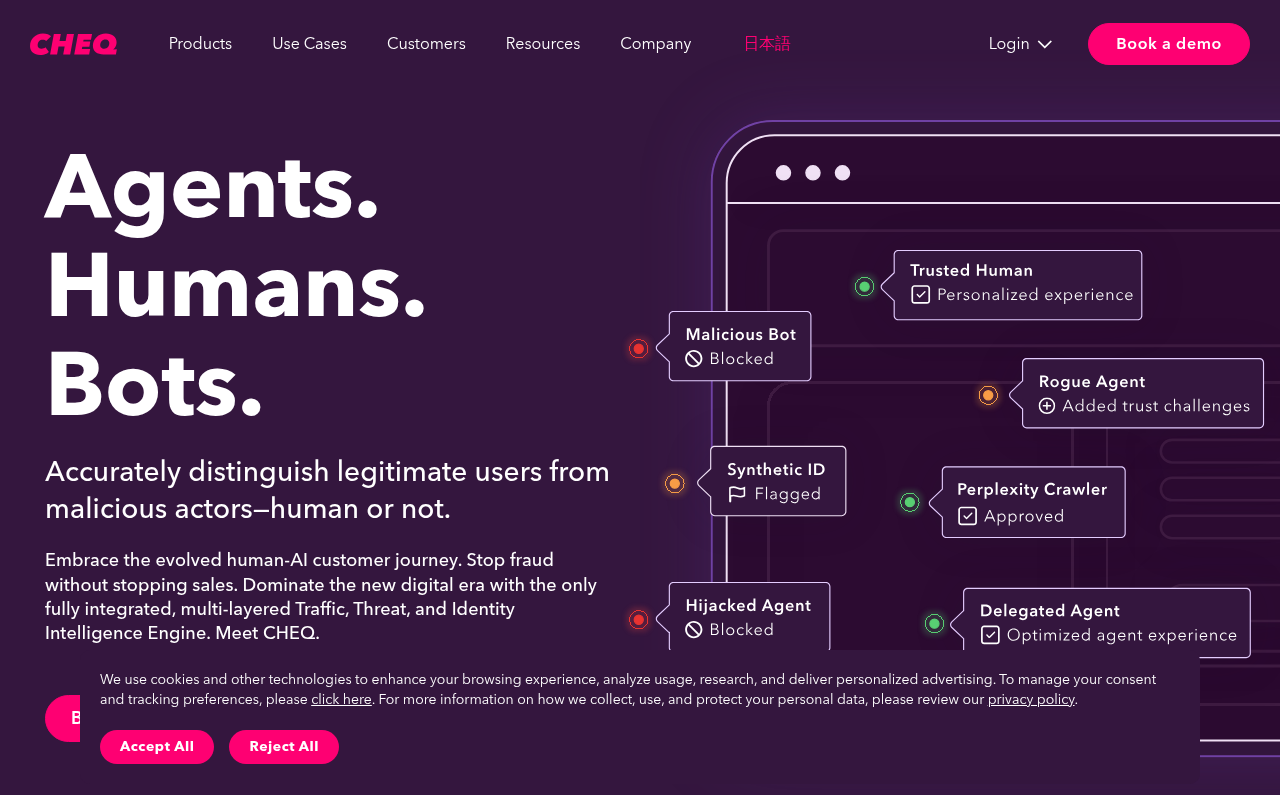Open the Resources dropdown

click(543, 44)
